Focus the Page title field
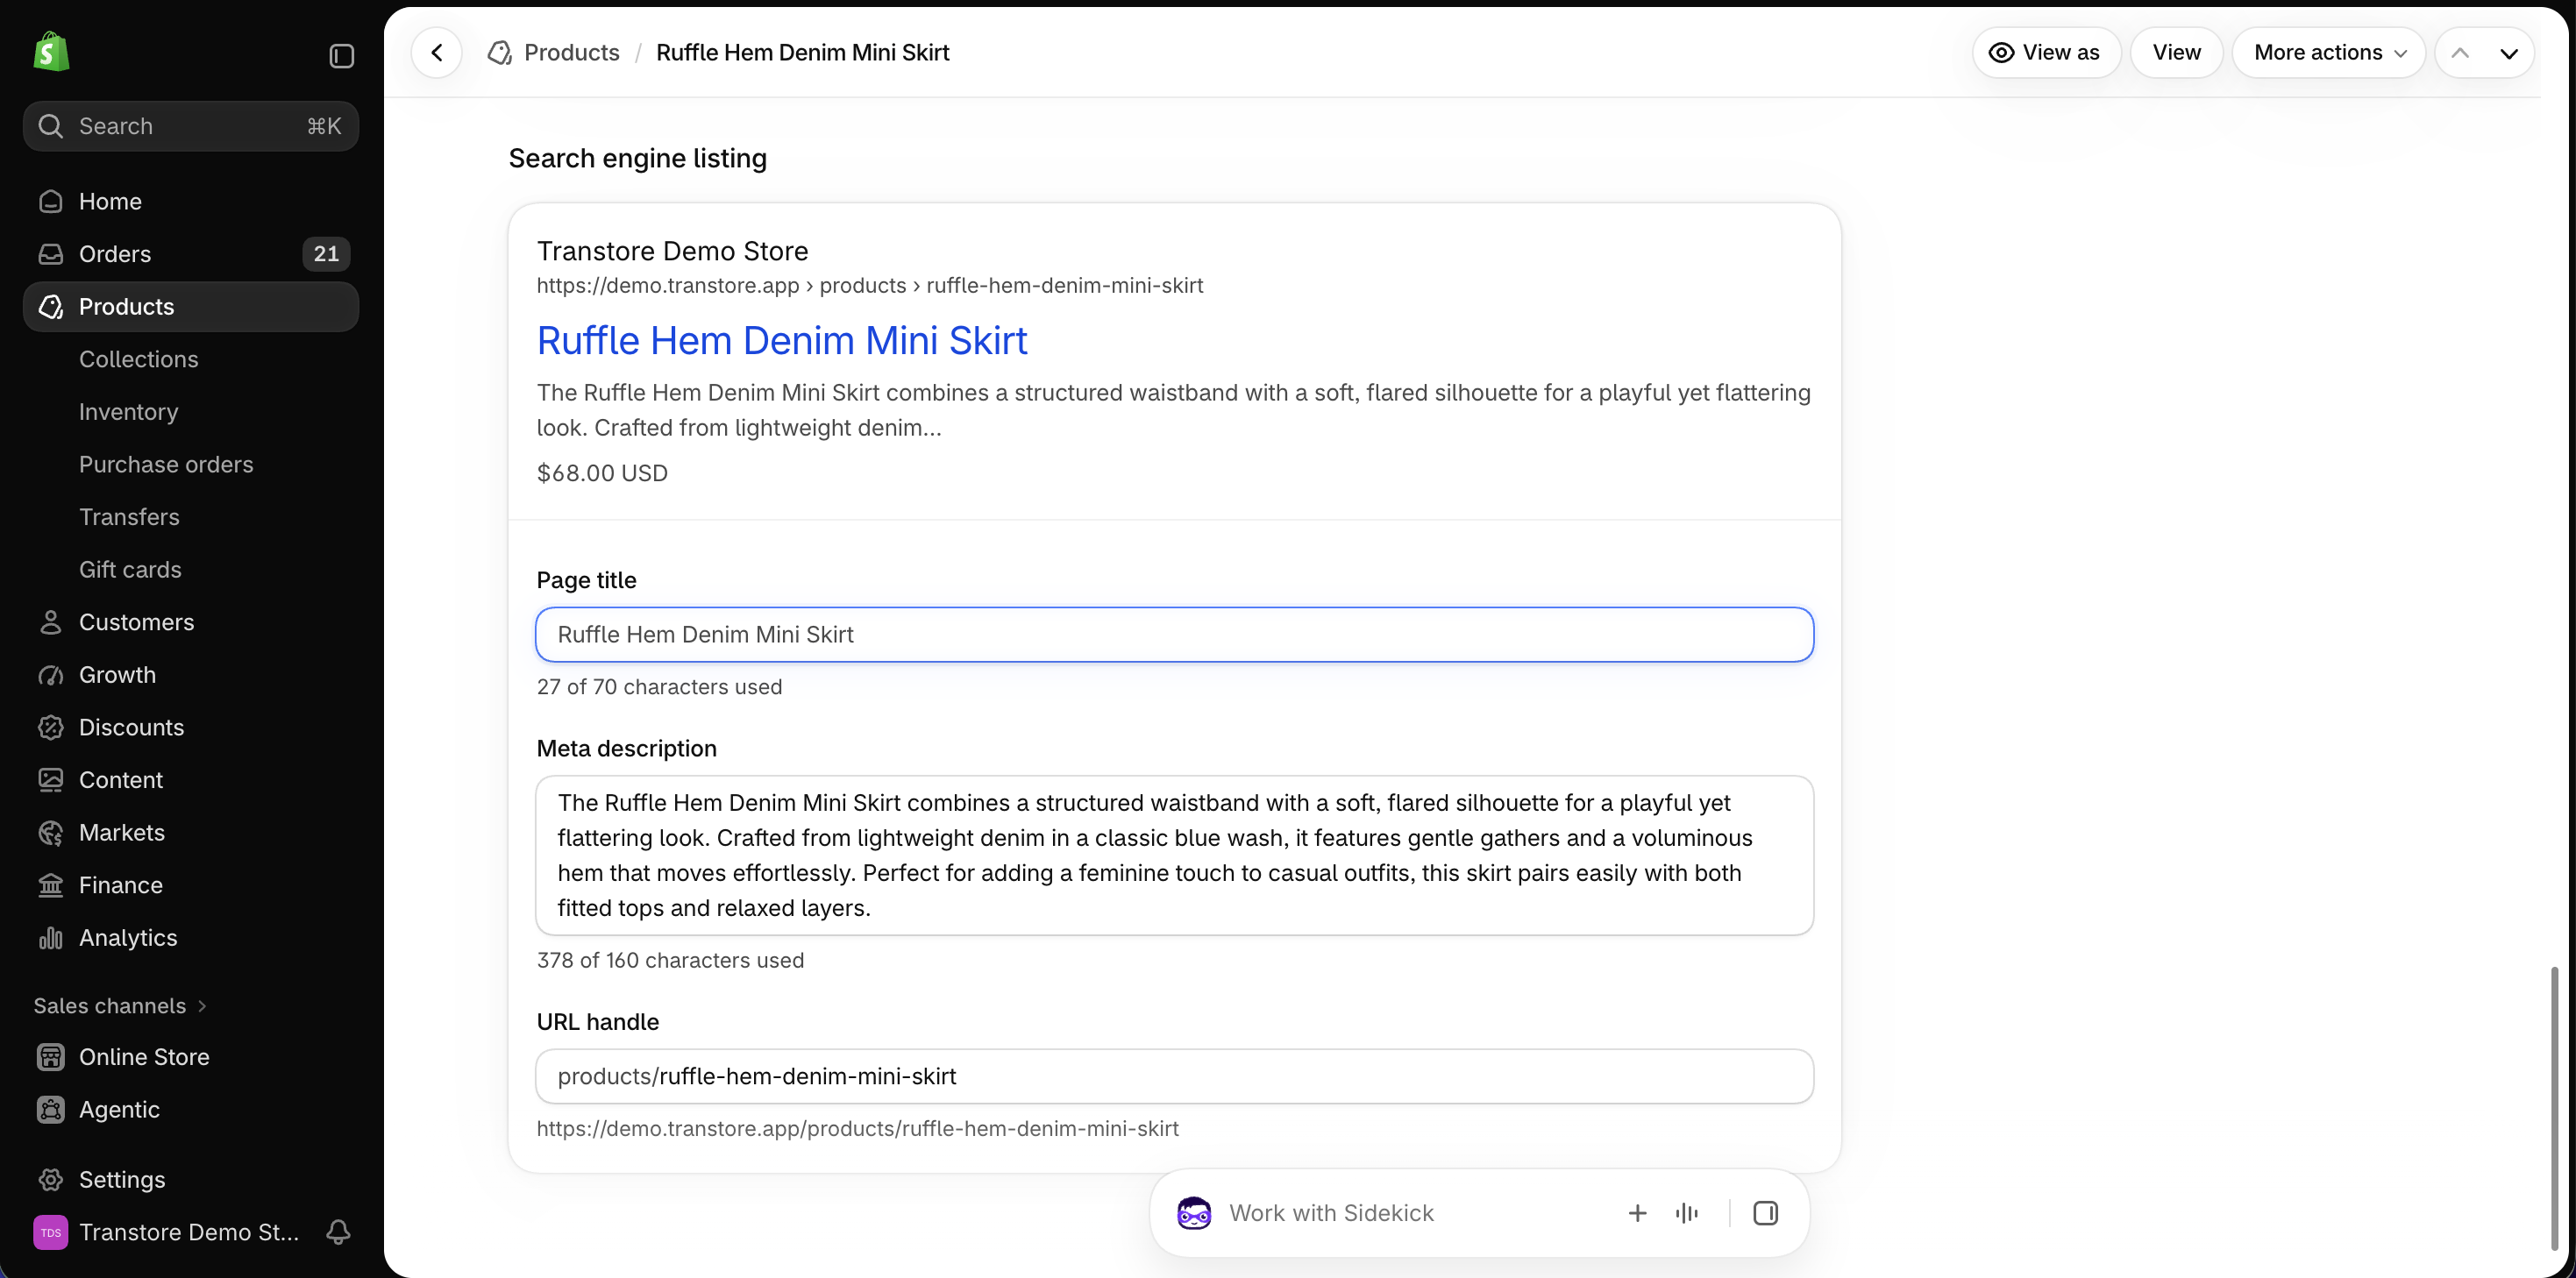Image resolution: width=2576 pixels, height=1278 pixels. (1174, 634)
